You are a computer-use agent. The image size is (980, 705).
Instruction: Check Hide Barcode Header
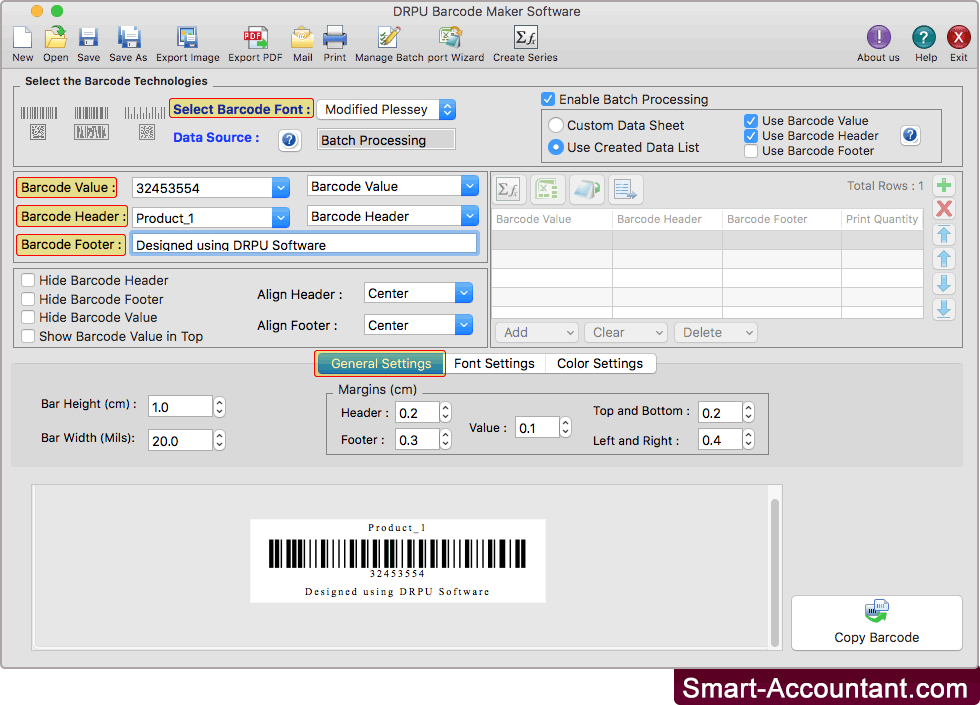click(28, 280)
